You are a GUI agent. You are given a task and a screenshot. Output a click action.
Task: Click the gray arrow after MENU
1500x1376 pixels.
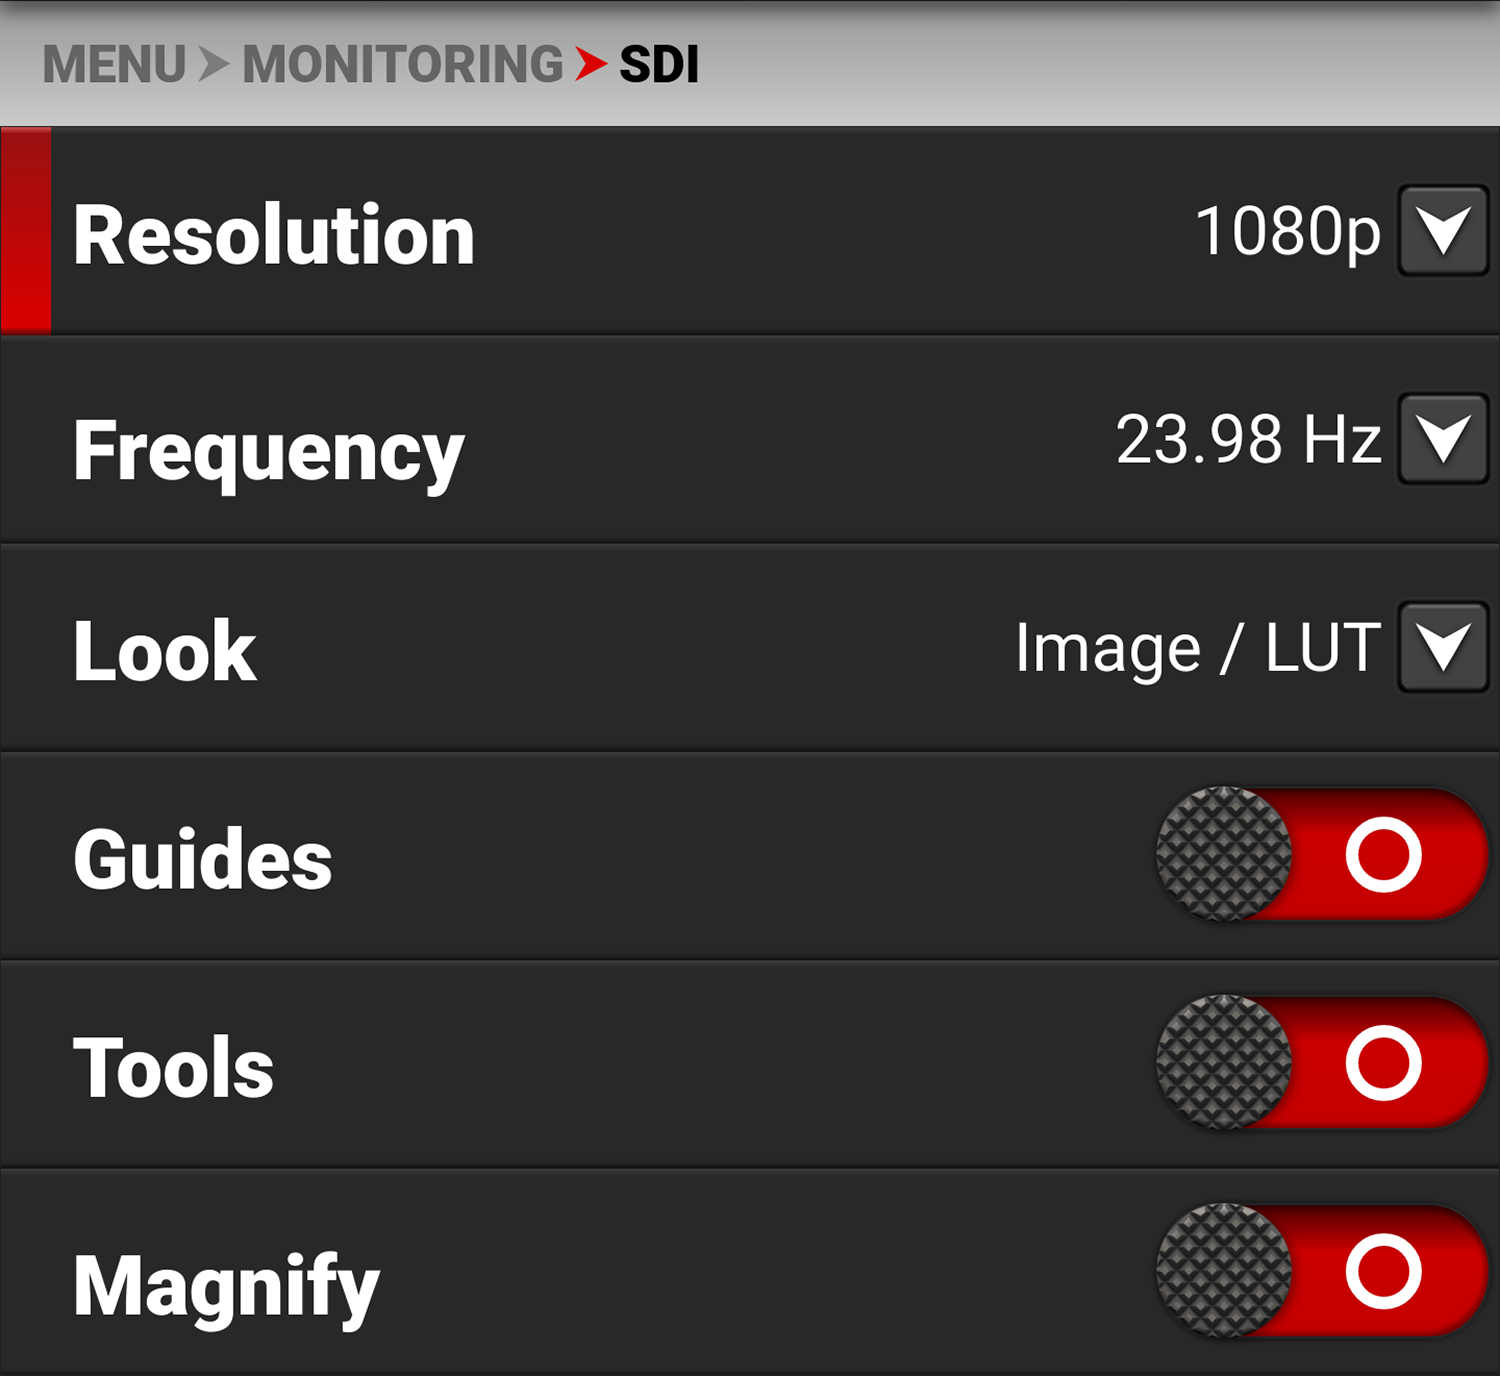(214, 65)
